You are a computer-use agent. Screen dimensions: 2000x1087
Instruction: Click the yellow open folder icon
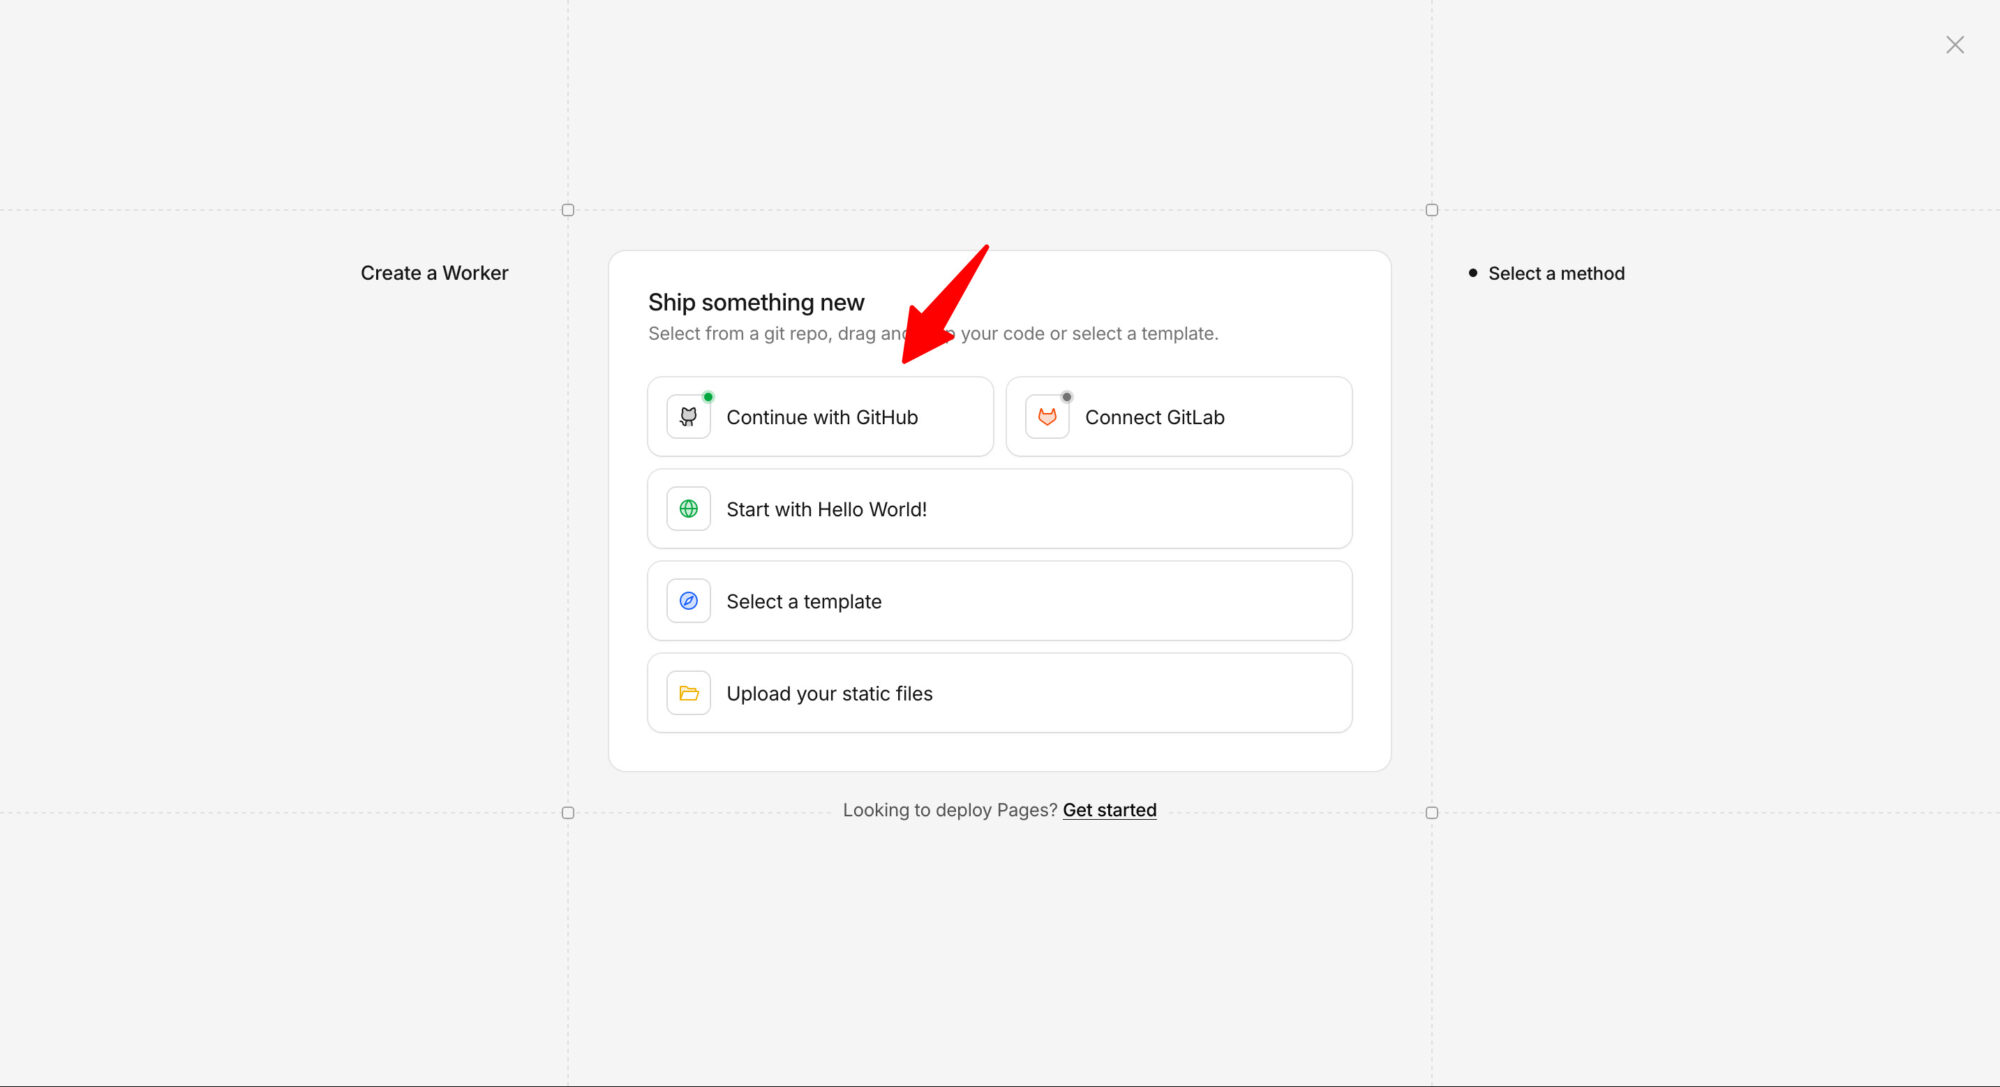click(688, 693)
